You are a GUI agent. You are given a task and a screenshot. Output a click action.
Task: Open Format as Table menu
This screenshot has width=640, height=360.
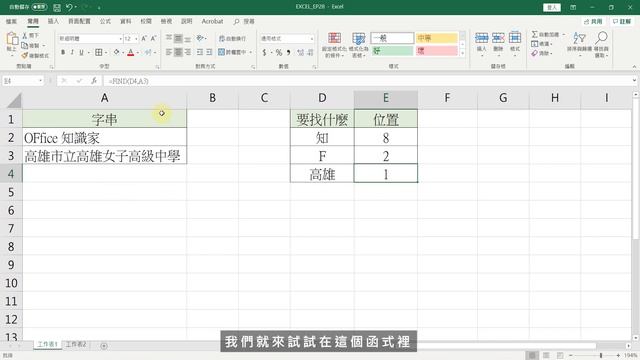click(358, 45)
